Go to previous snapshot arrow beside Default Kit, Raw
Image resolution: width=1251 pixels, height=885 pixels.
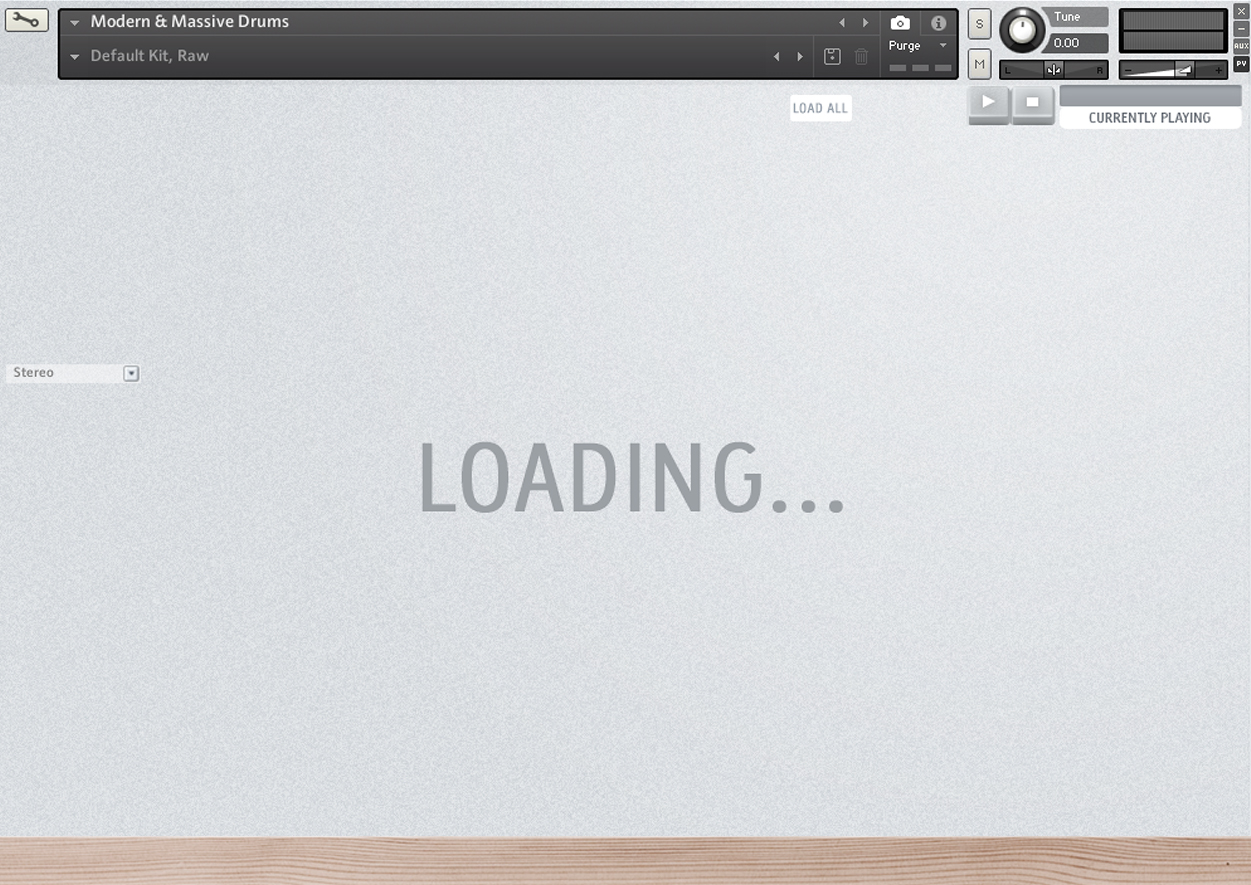776,57
